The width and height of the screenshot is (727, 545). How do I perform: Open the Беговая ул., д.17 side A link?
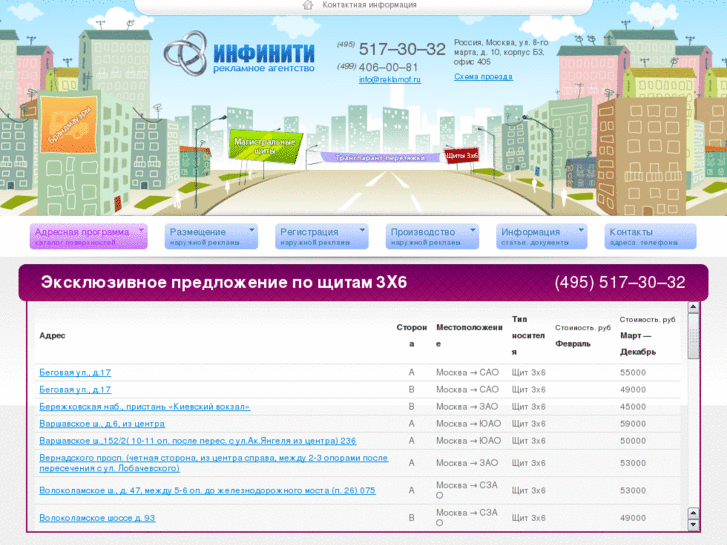75,372
